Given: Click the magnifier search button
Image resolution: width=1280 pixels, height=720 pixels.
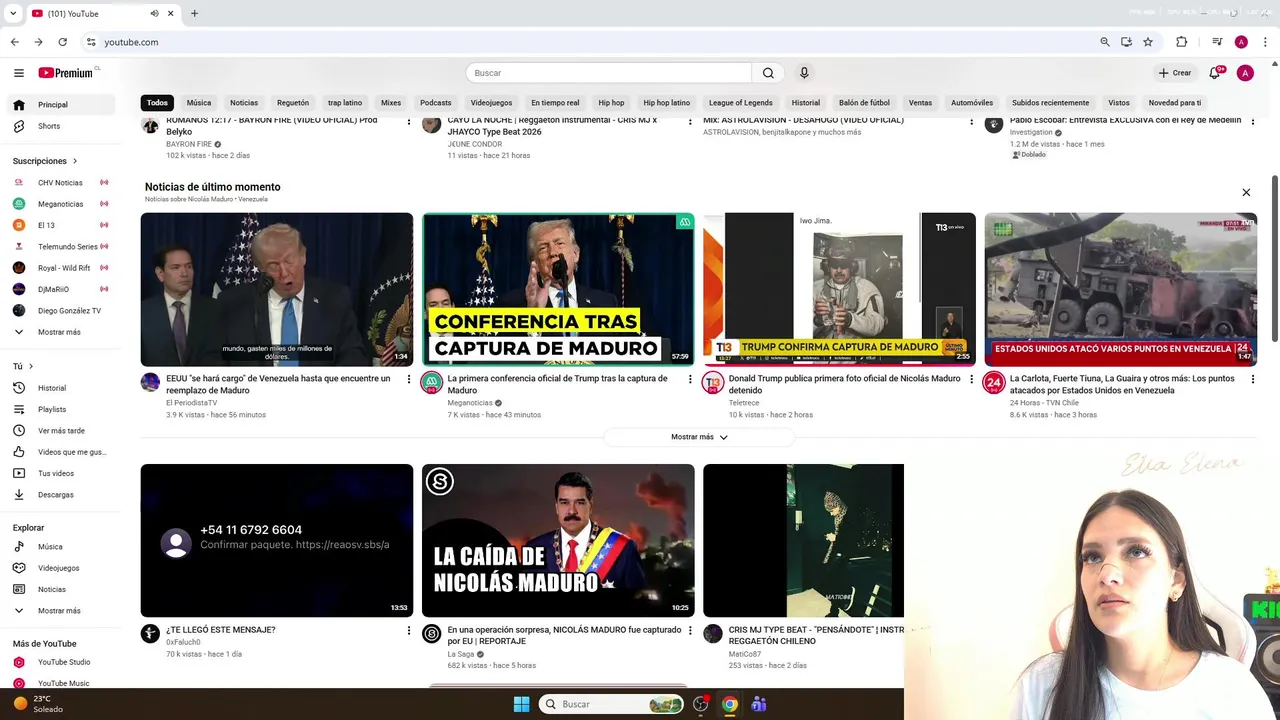Looking at the screenshot, I should click(768, 73).
